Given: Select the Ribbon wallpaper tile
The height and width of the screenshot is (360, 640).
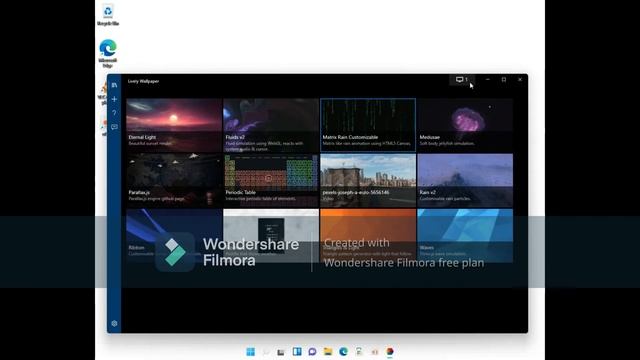Looking at the screenshot, I should 174,236.
